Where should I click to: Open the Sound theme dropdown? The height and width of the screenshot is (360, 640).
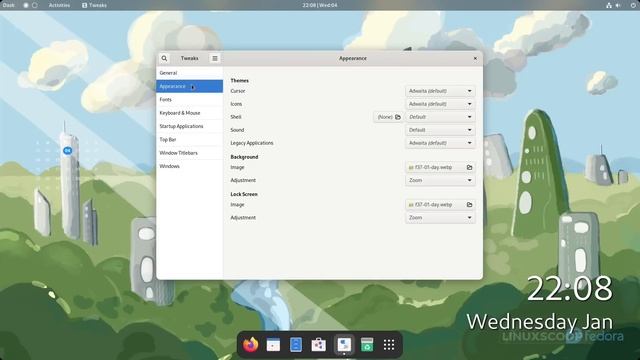click(440, 130)
